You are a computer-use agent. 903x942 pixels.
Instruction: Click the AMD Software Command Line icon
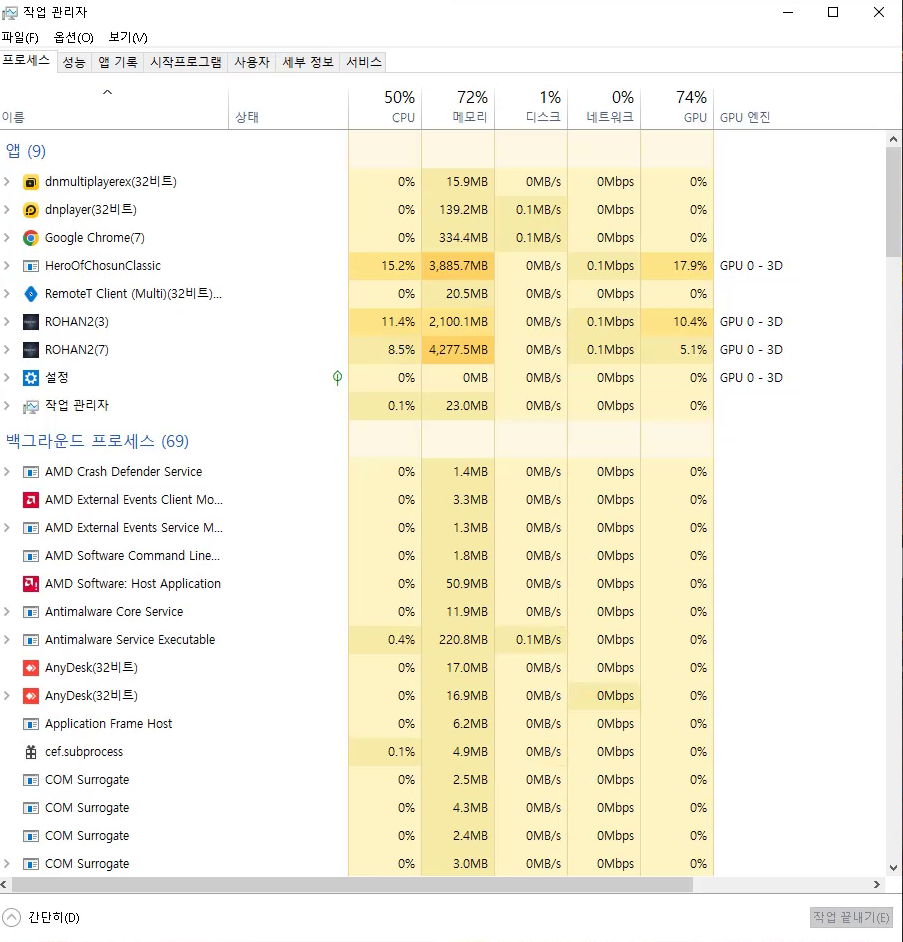point(31,556)
